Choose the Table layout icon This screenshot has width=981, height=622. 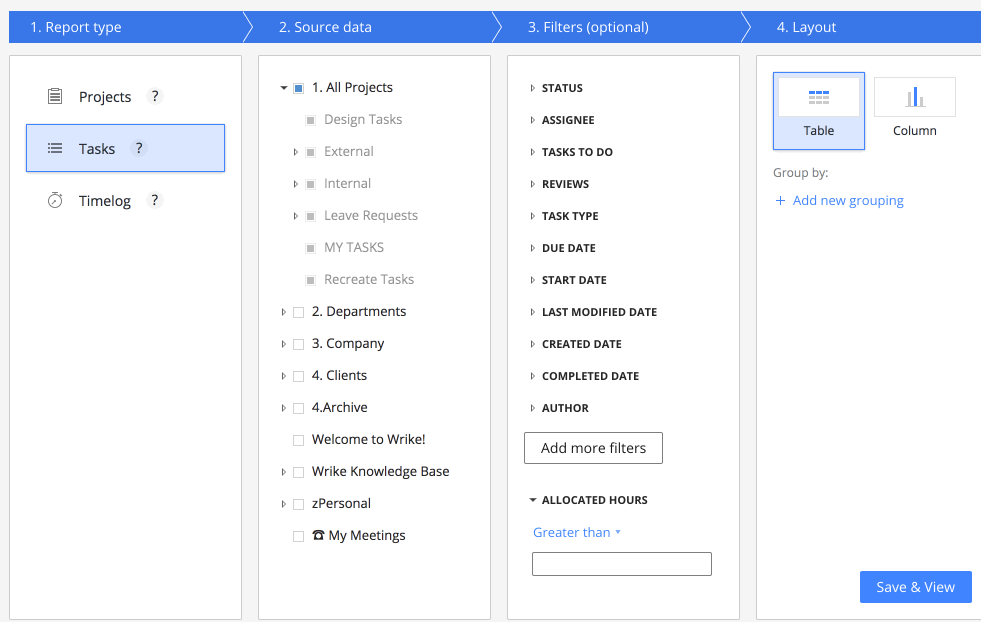(x=818, y=98)
